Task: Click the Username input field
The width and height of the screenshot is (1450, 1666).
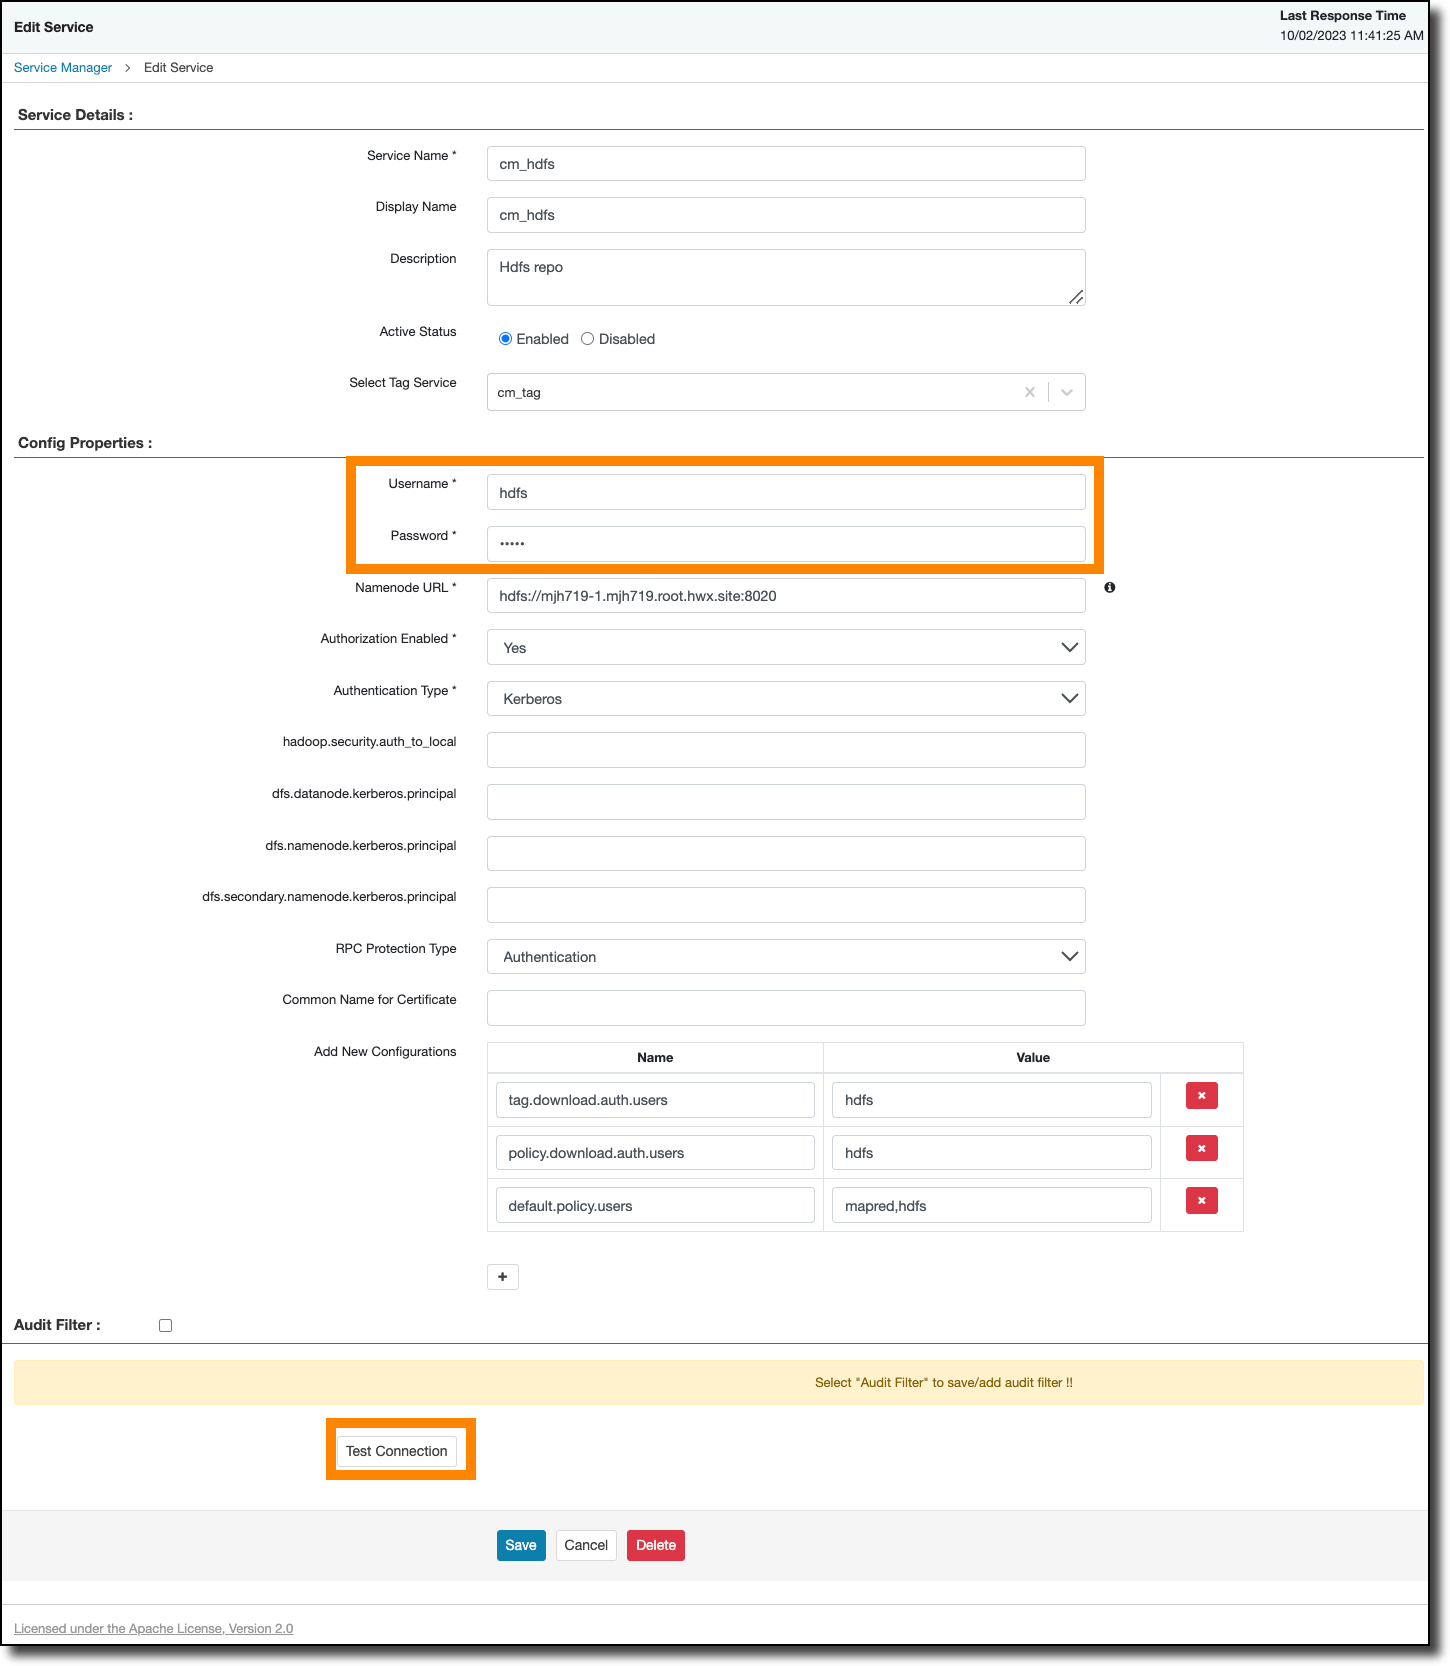Action: (785, 493)
